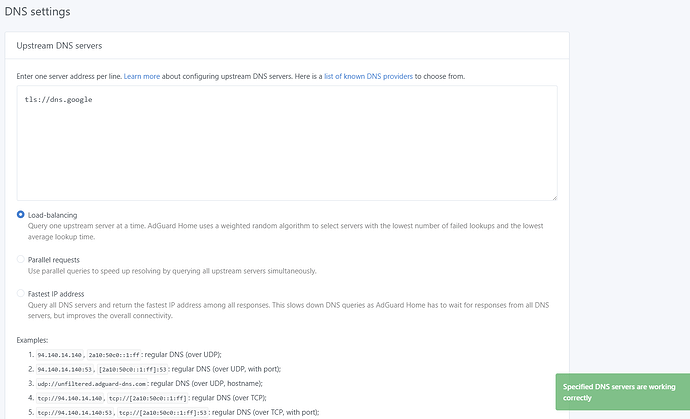The width and height of the screenshot is (690, 419).
Task: Dismiss the green 'DNS servers are working correctly' toast
Action: 620,391
